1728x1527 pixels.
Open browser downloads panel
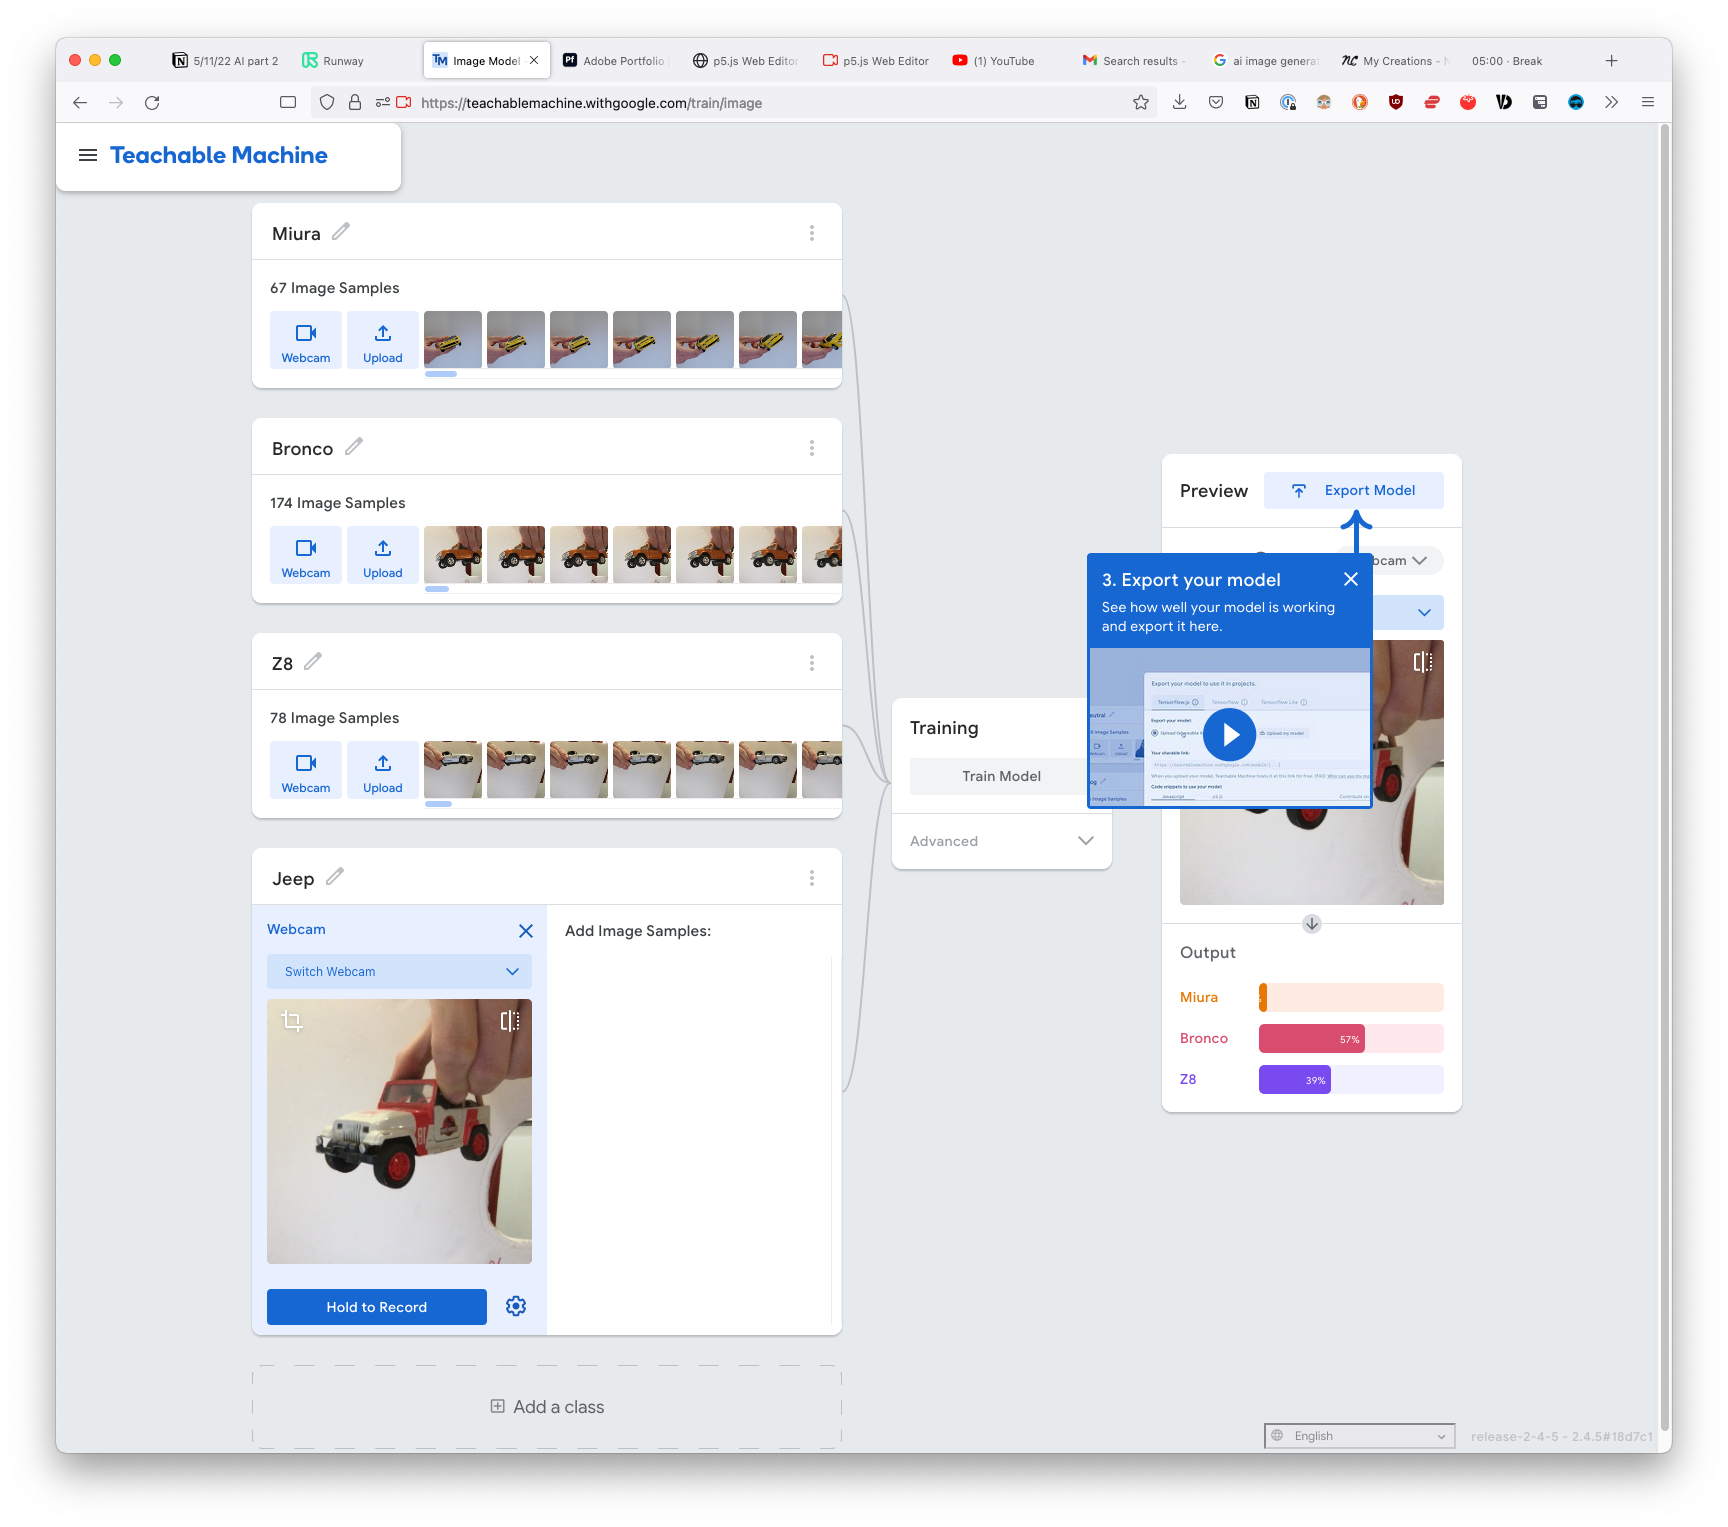point(1180,102)
